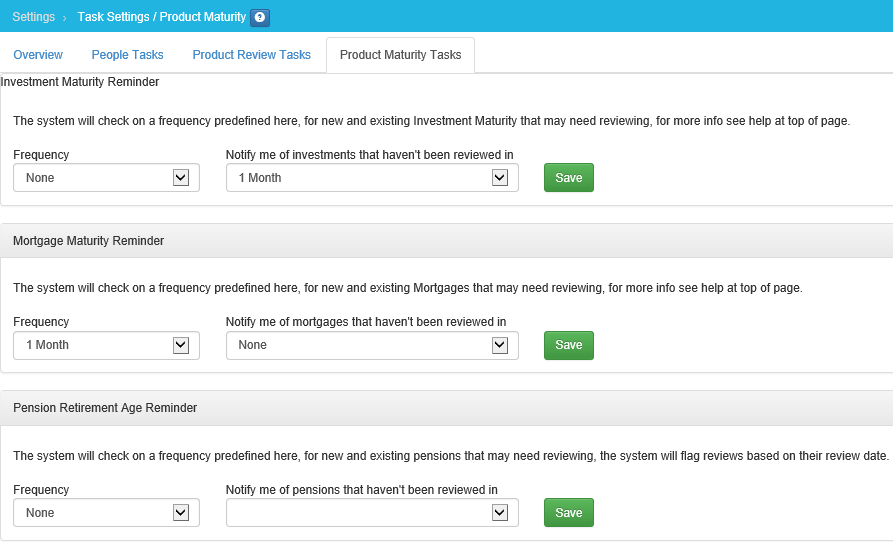
Task: Click the Investment Maturity Reminder heading
Action: click(x=80, y=82)
